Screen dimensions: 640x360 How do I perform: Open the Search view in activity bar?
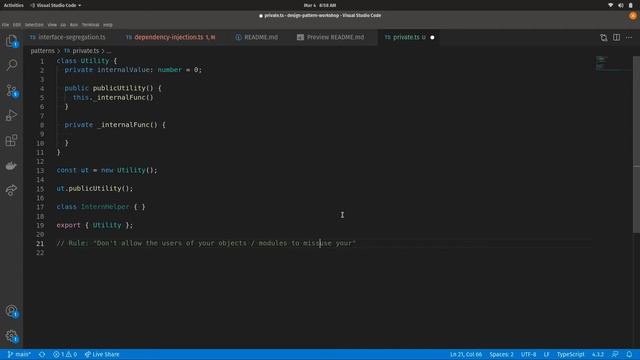[x=11, y=65]
